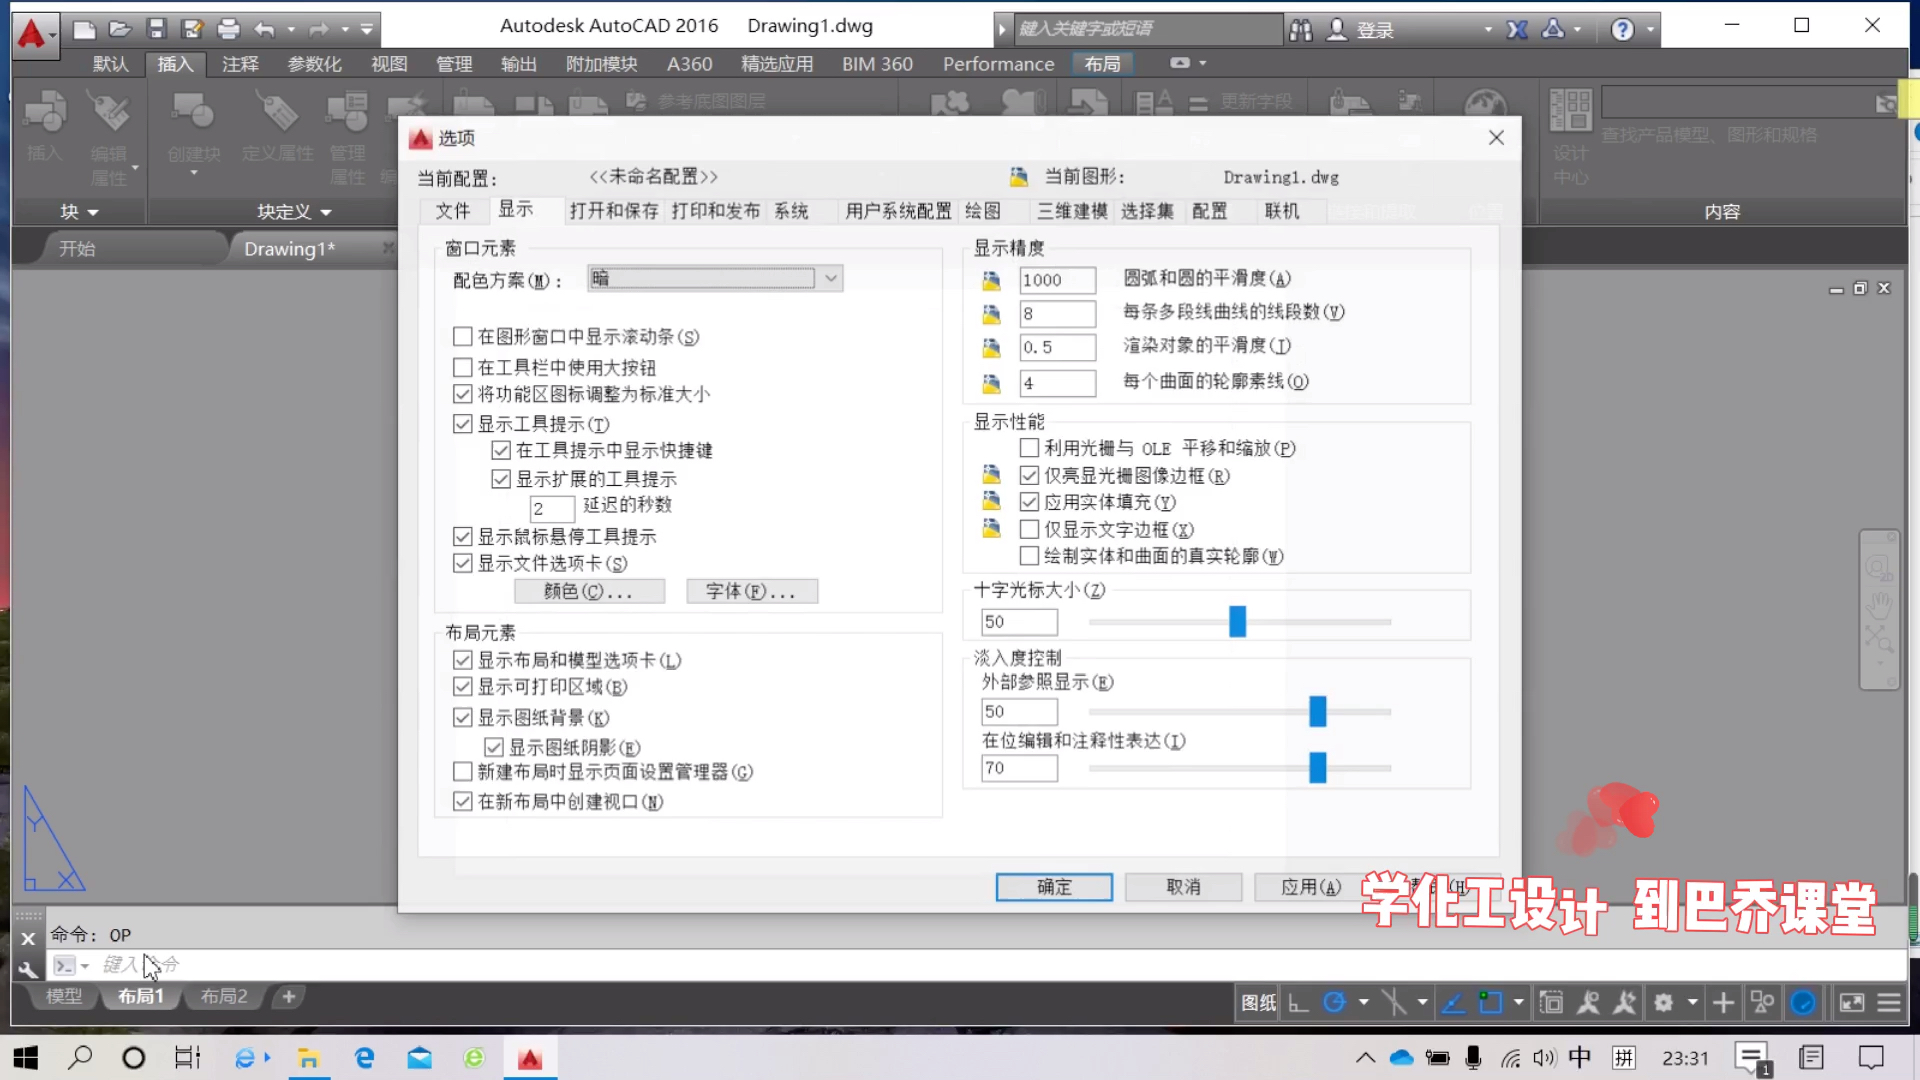Click the save drawing icon in quick access toolbar
The image size is (1920, 1080).
tap(154, 25)
